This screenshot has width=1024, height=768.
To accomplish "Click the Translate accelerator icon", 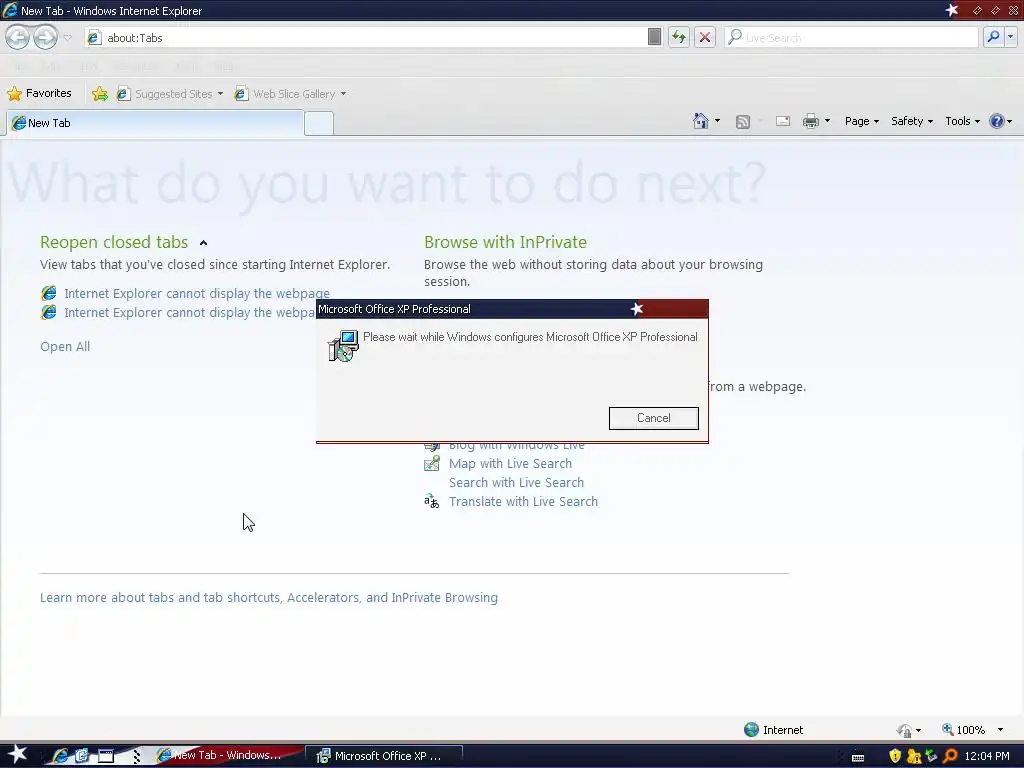I will [432, 502].
